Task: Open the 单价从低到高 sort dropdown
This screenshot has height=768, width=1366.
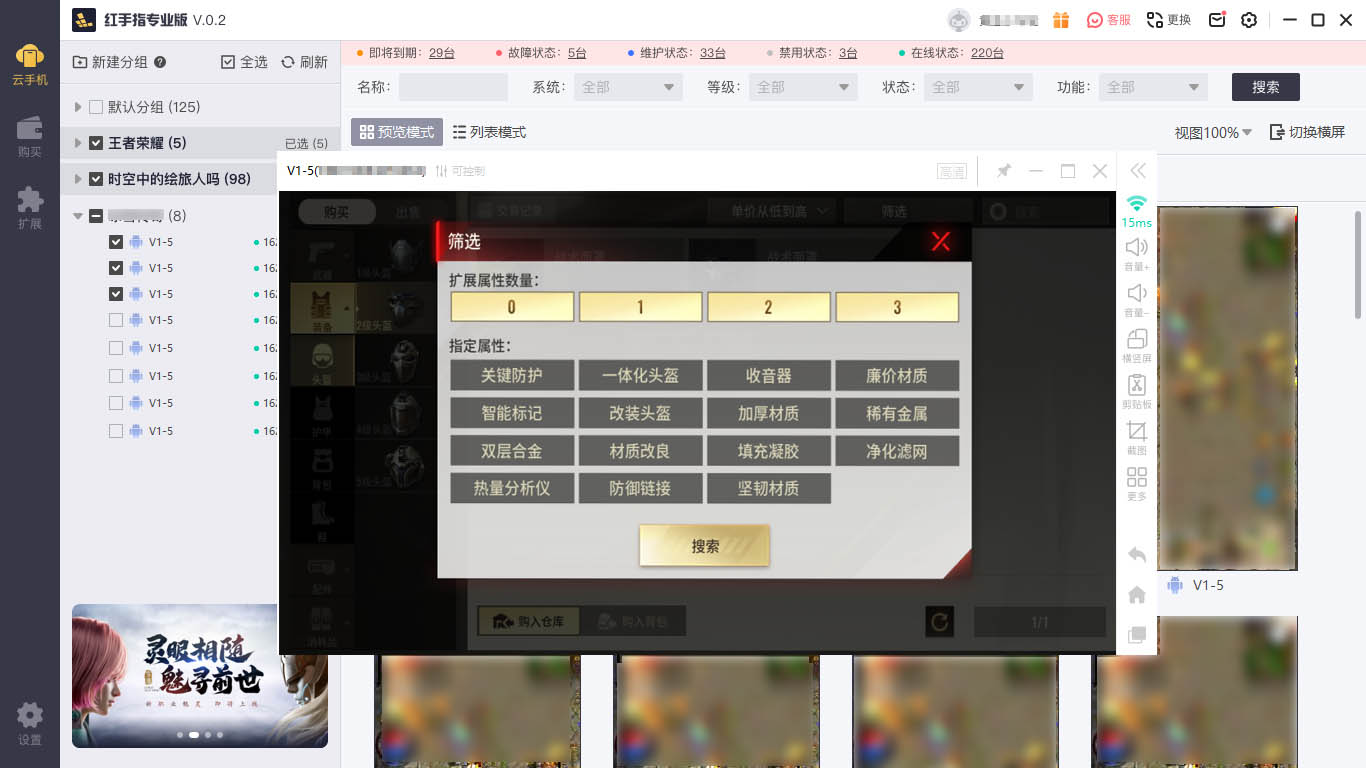Action: pyautogui.click(x=770, y=211)
